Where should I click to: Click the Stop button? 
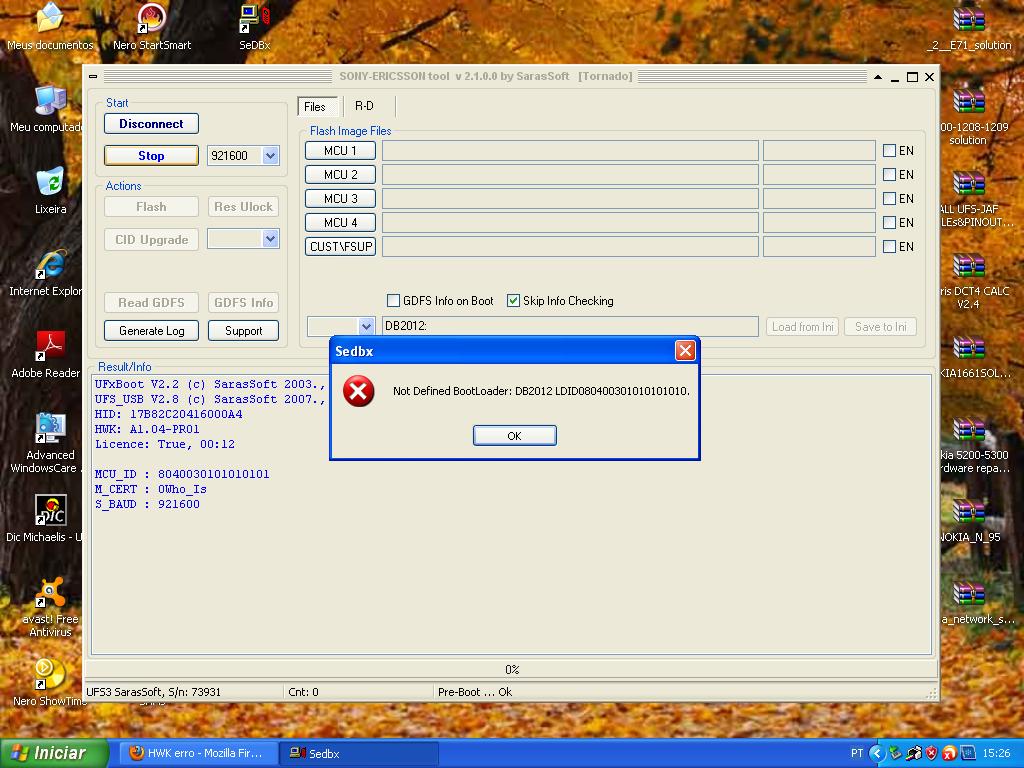pos(152,155)
